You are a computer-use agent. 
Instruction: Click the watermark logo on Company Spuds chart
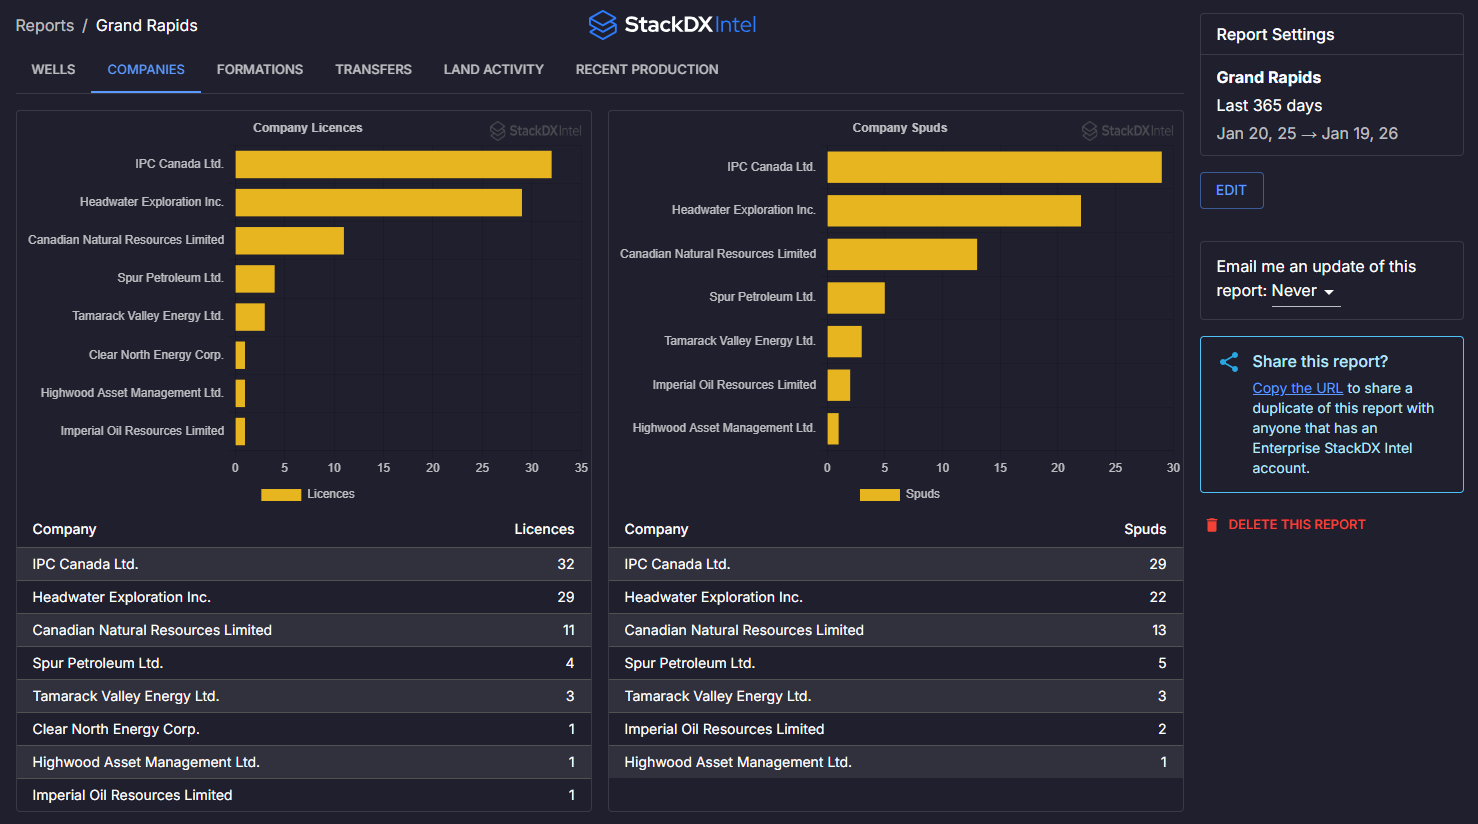(x=1127, y=131)
